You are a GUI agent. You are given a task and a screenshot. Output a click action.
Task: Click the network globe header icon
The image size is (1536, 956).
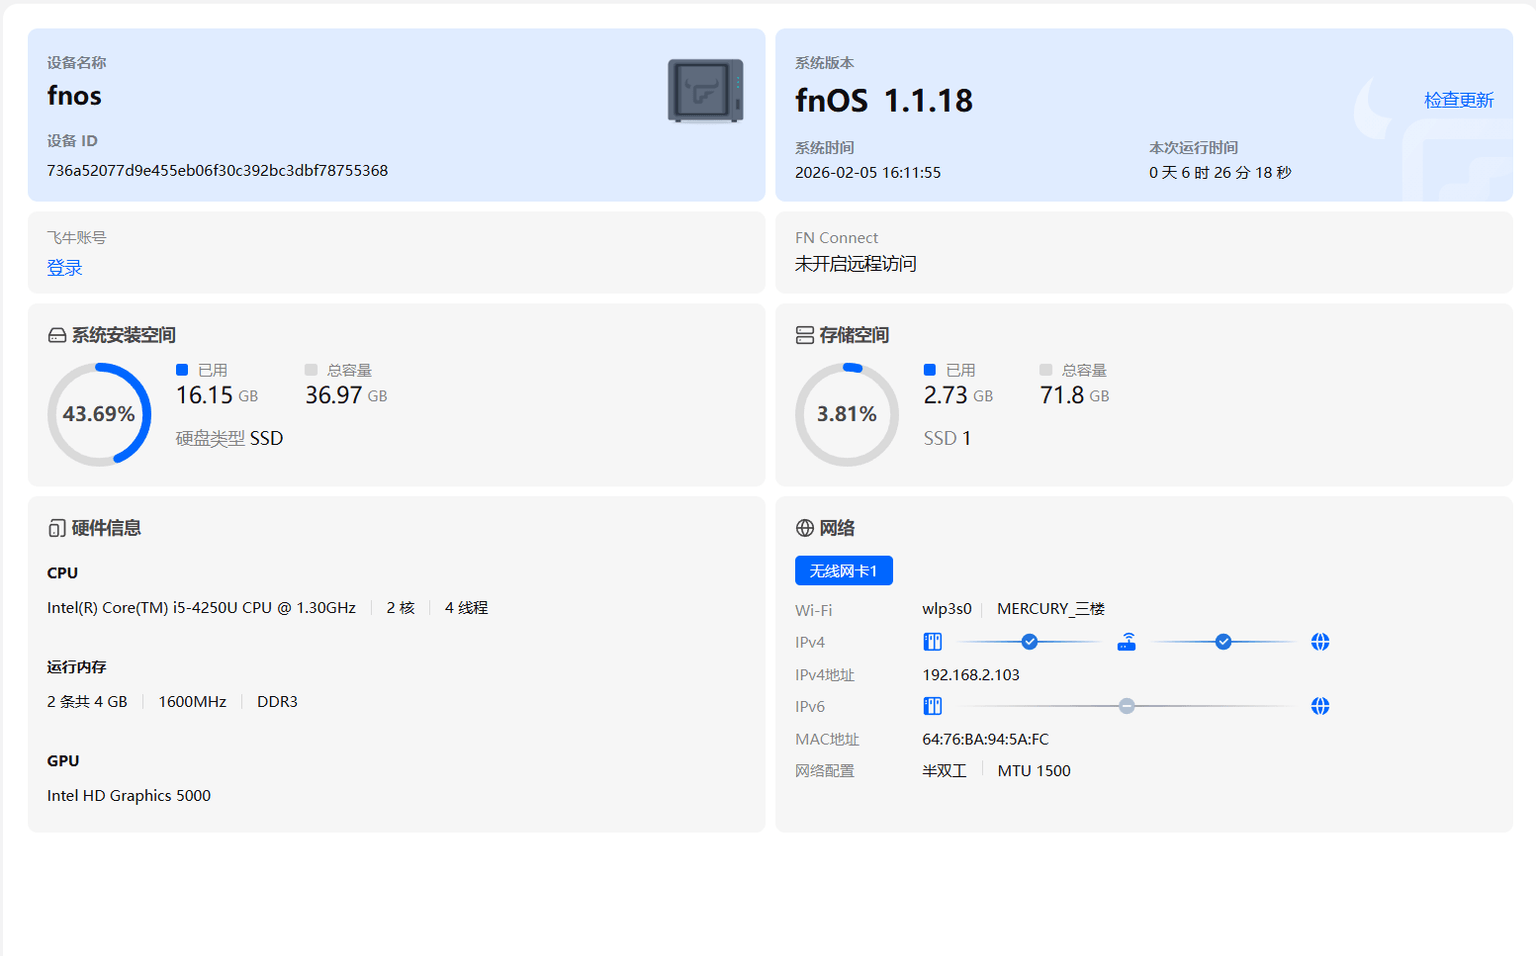pyautogui.click(x=804, y=529)
